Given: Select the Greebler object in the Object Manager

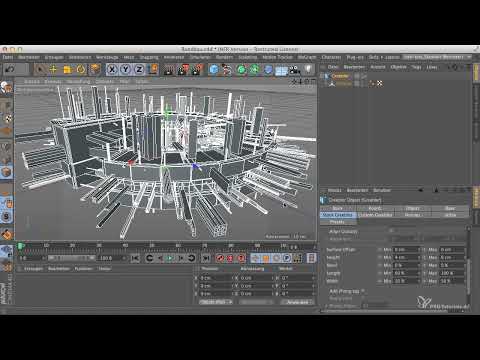Looking at the screenshot, I should click(340, 76).
